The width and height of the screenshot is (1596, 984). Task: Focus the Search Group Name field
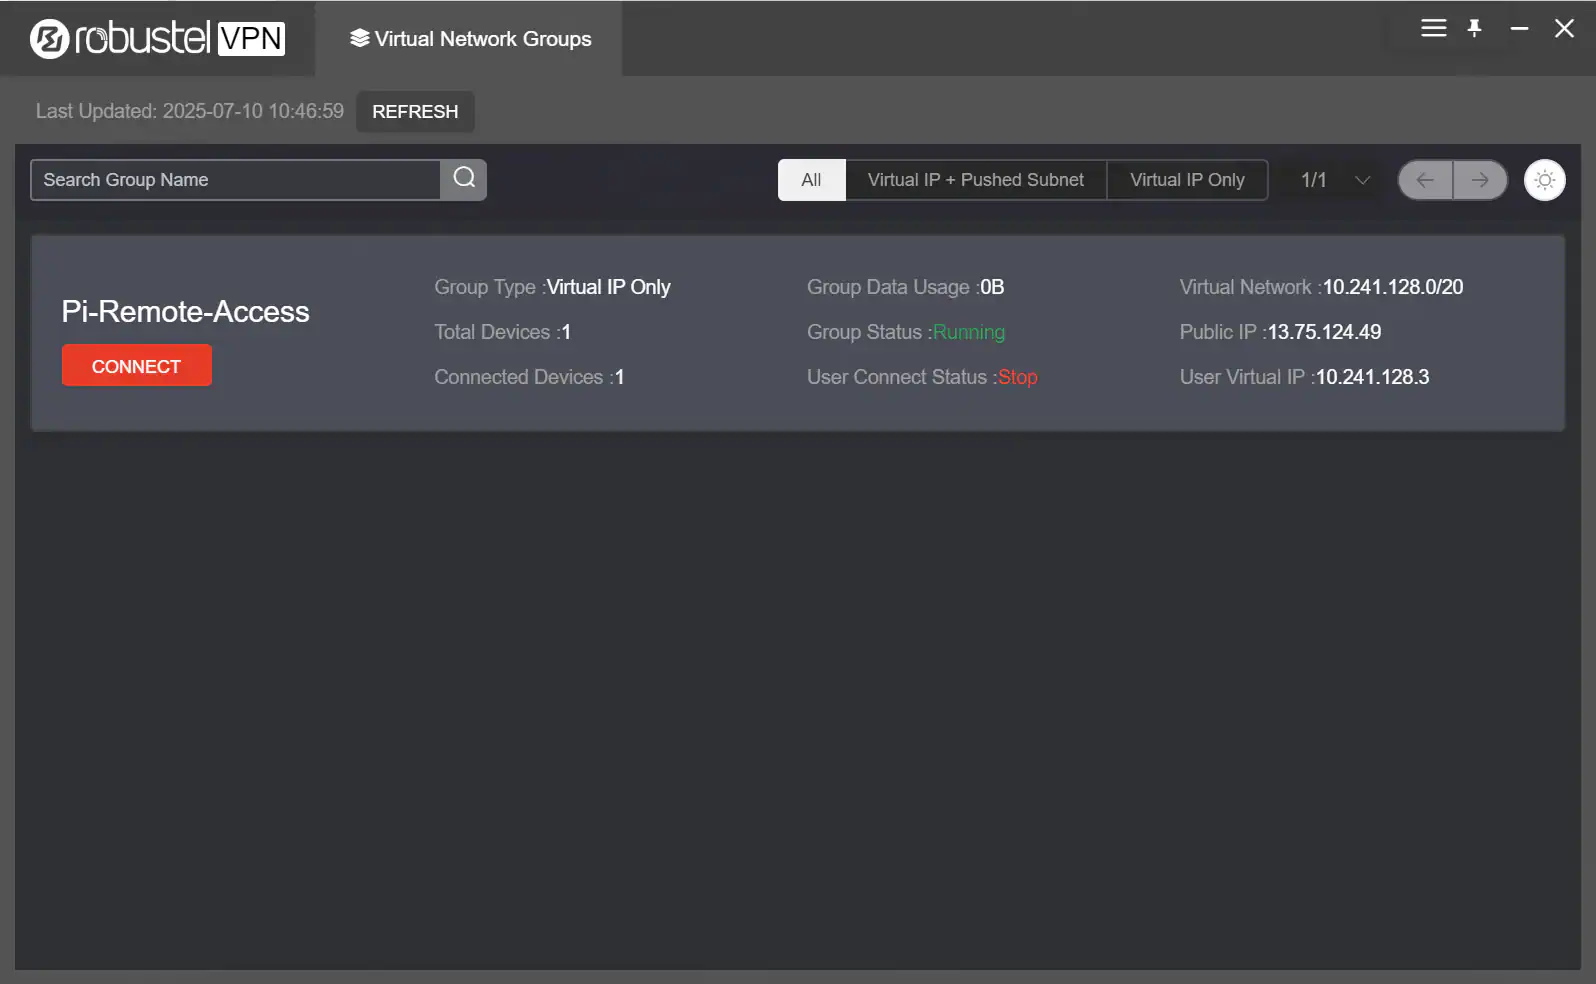(236, 180)
